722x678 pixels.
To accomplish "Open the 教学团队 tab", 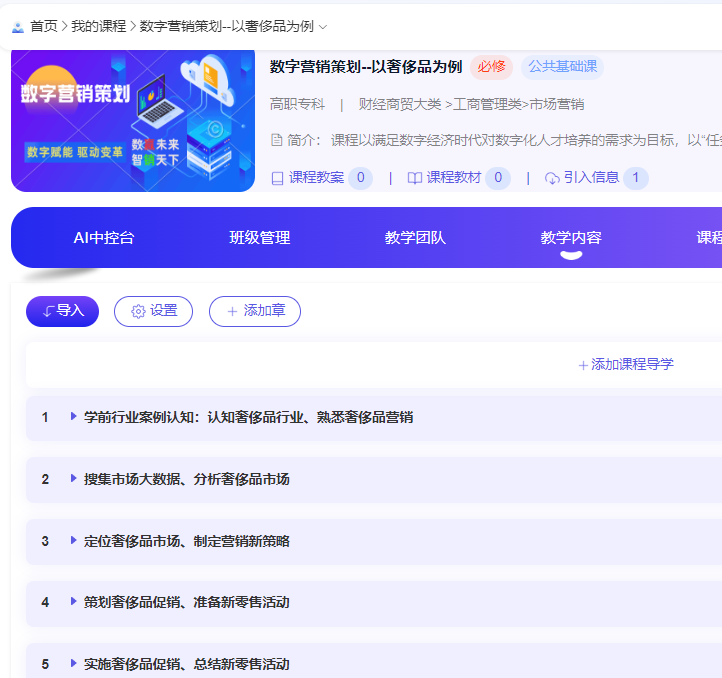I will (x=415, y=238).
